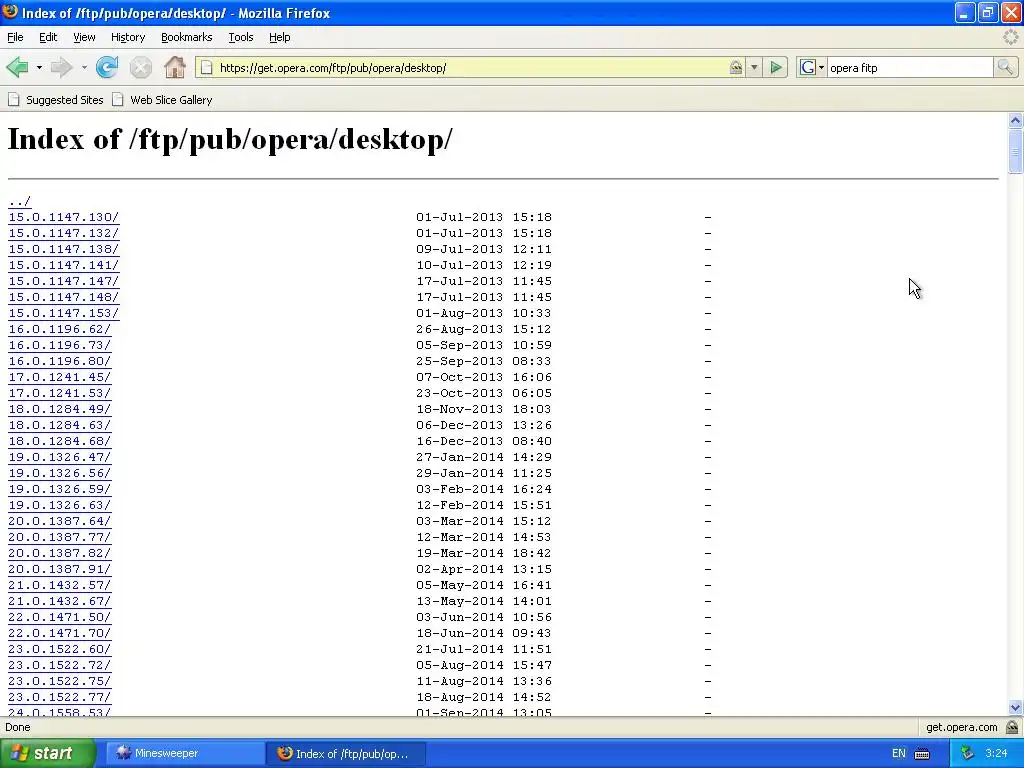This screenshot has width=1024, height=768.
Task: Click the EN language indicator
Action: click(899, 754)
